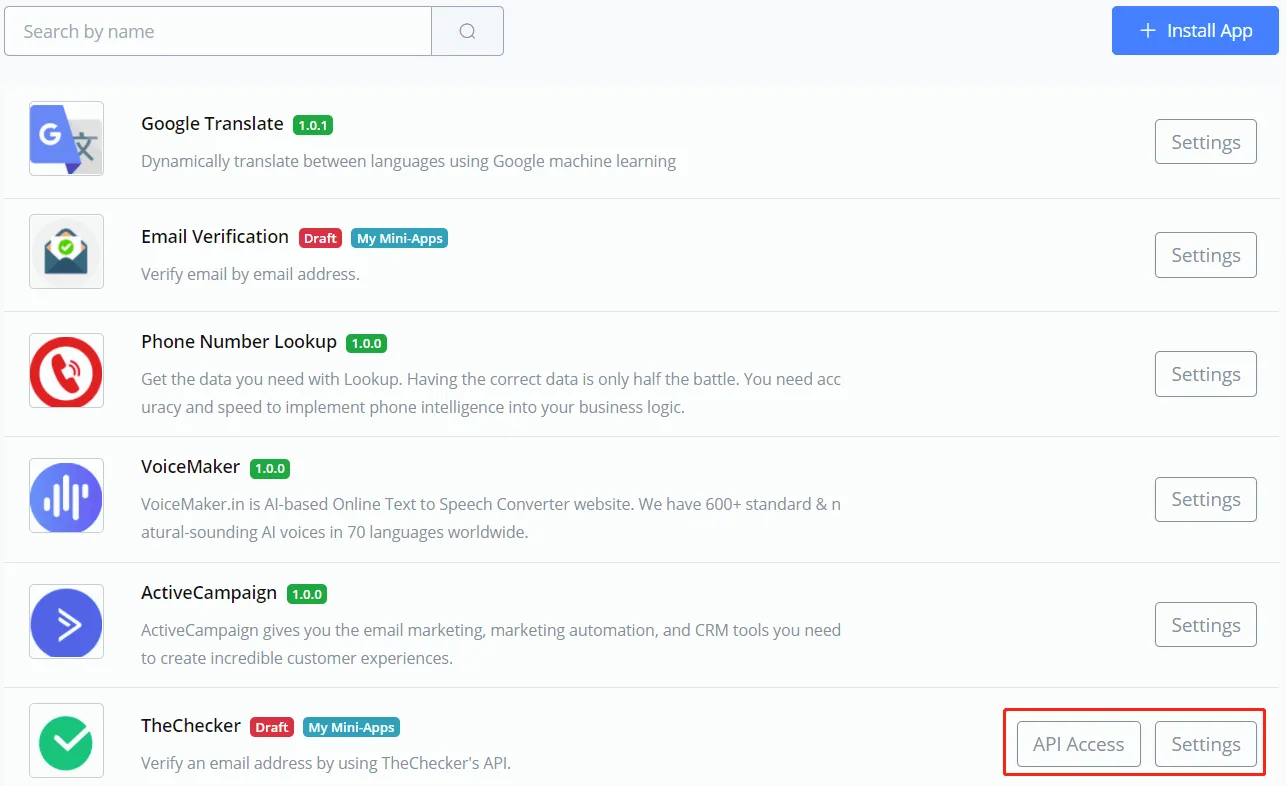This screenshot has width=1286, height=786.
Task: Select TheChecker app name
Action: [191, 726]
